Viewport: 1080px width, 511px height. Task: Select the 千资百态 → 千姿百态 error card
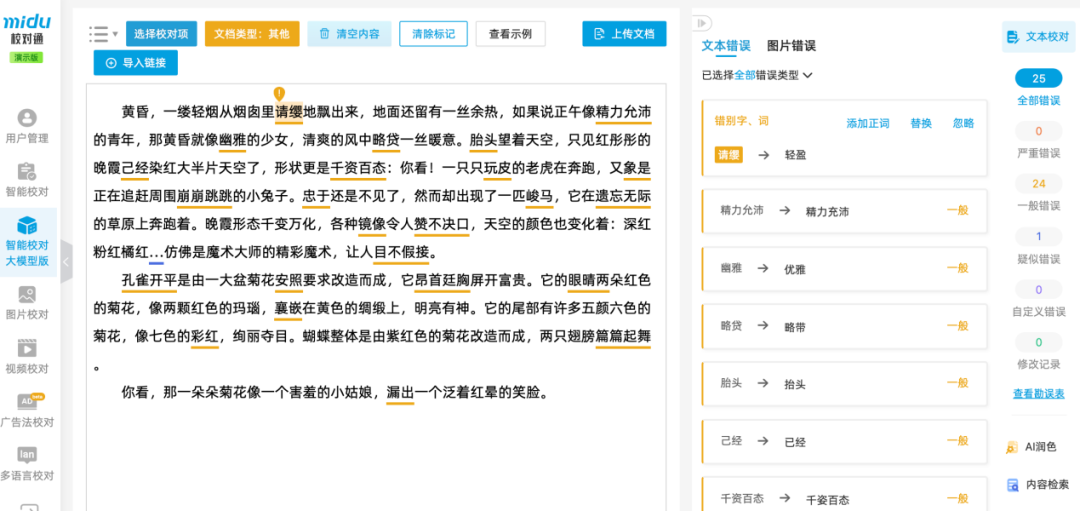pos(844,494)
